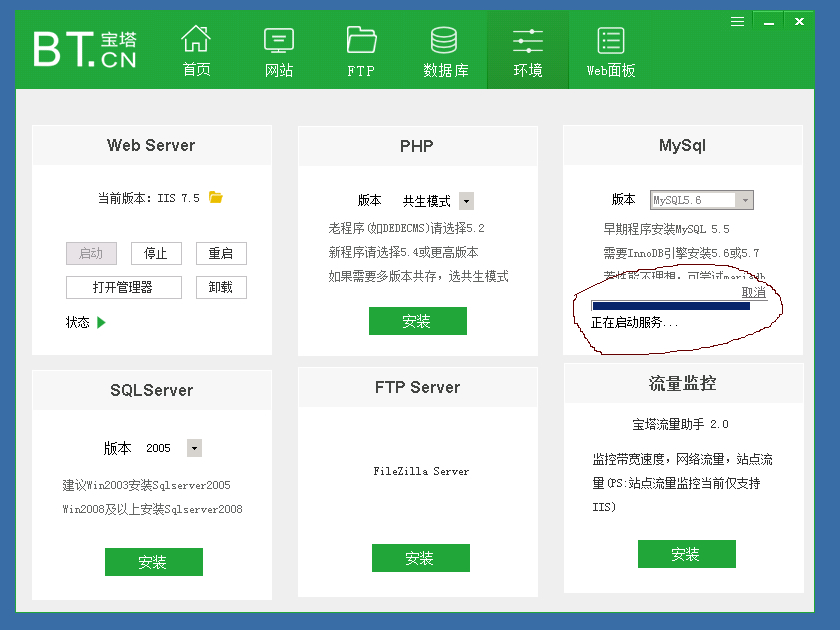Uninstall the web server with 卸载

click(x=221, y=287)
